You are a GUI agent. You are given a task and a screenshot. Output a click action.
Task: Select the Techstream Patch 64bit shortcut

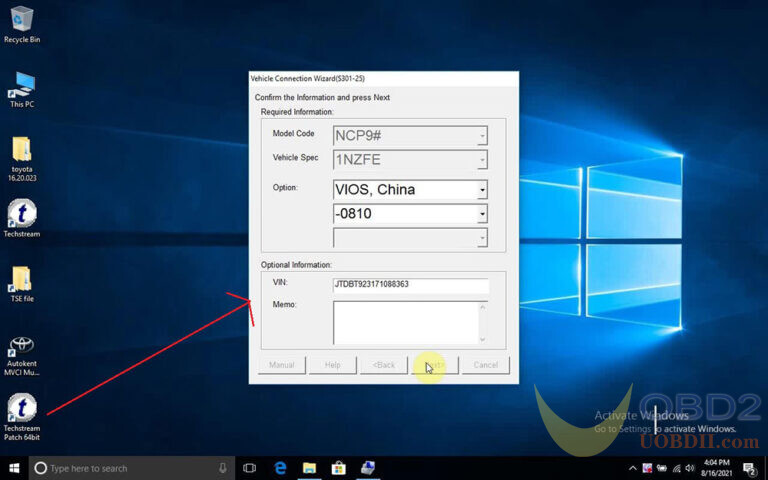click(x=22, y=417)
